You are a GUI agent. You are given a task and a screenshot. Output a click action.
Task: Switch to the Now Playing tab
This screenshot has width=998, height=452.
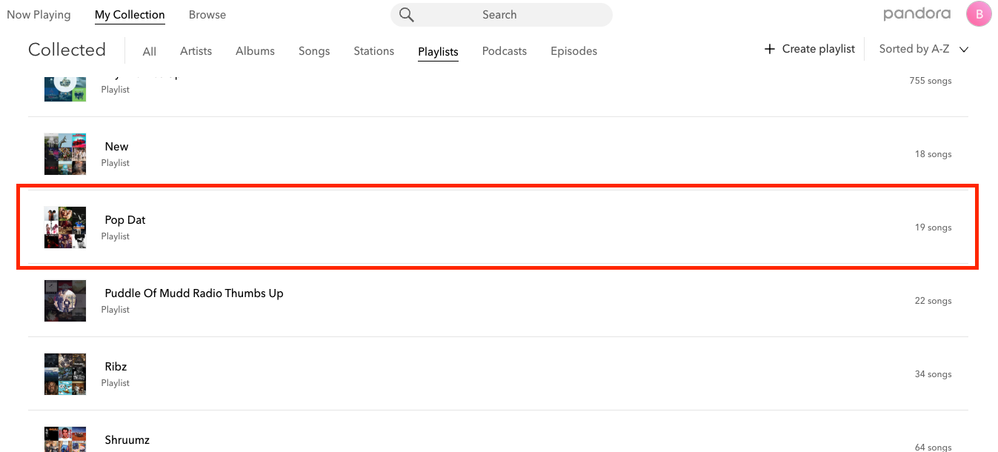(39, 15)
